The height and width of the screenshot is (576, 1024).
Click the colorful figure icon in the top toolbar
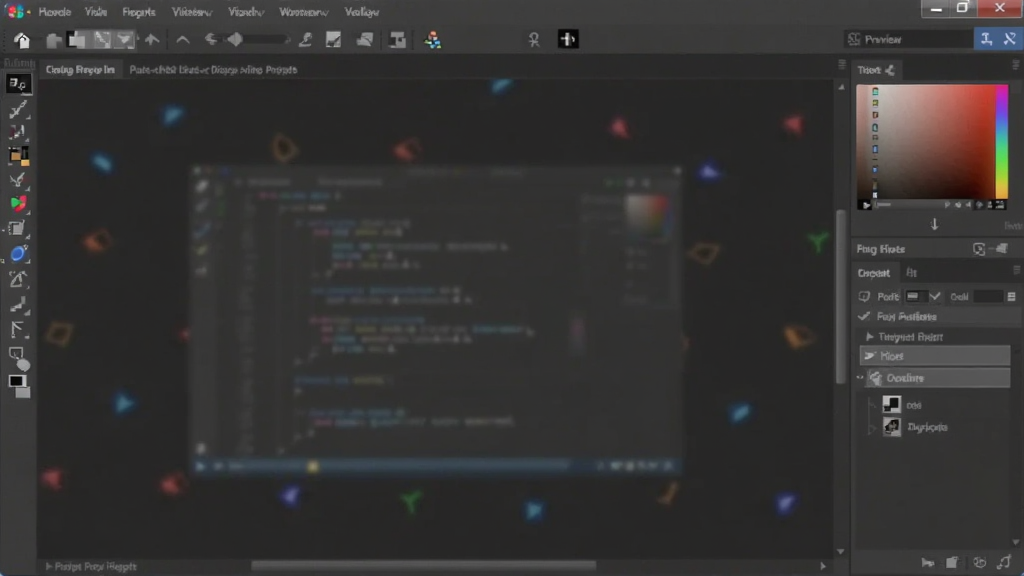[x=432, y=40]
